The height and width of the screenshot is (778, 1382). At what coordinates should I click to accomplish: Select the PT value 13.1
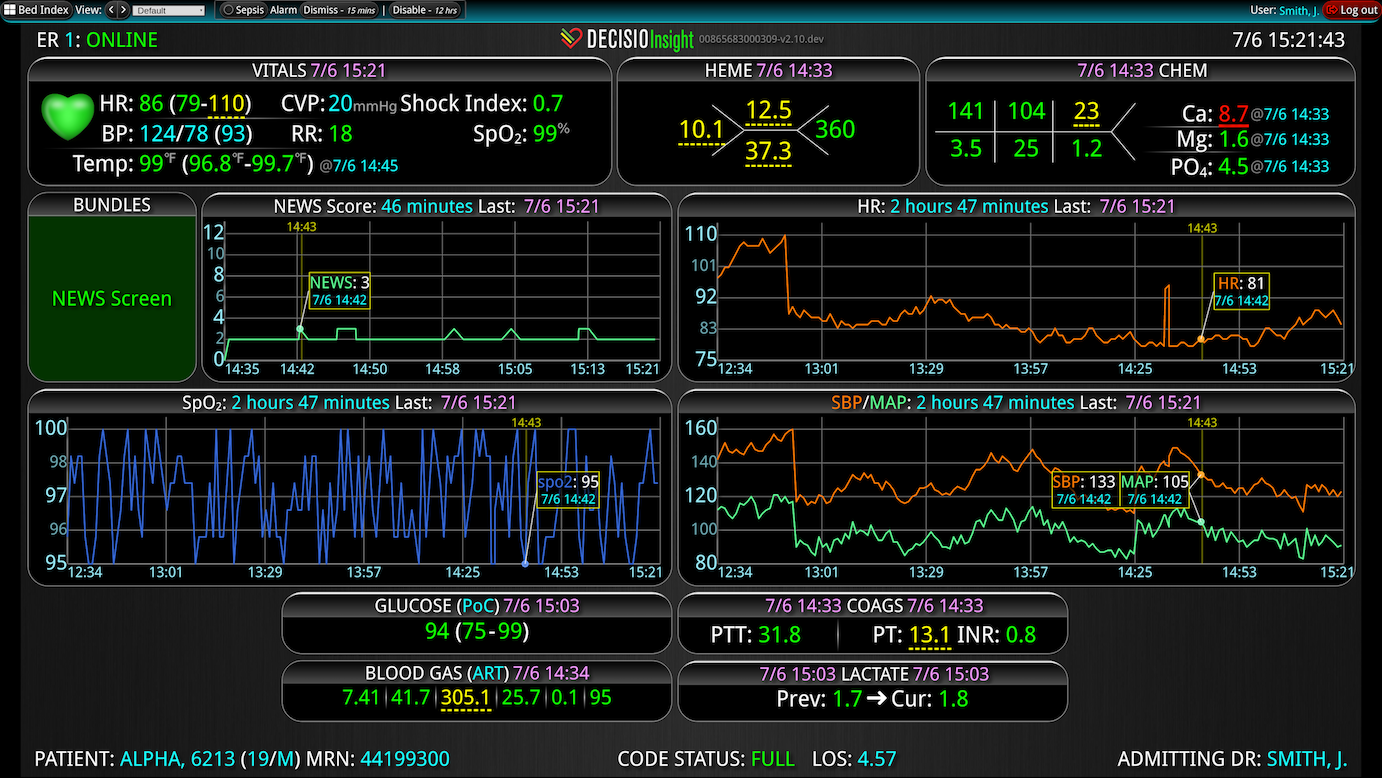click(930, 635)
